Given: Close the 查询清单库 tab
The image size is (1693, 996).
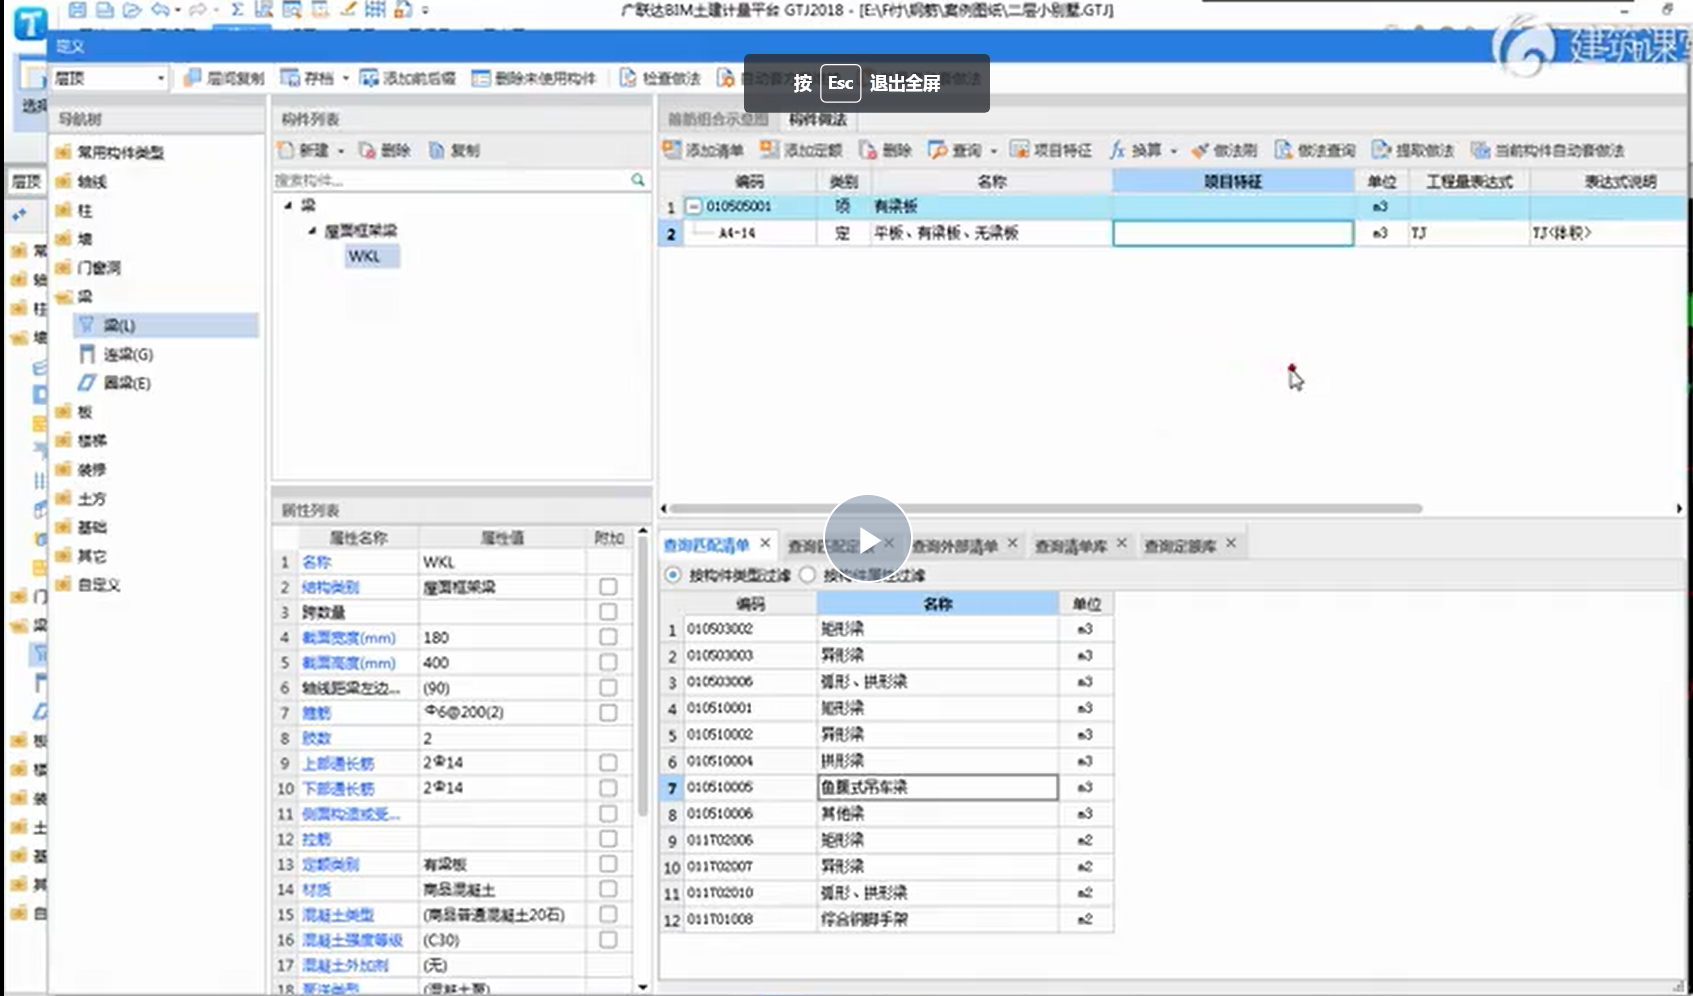Looking at the screenshot, I should pyautogui.click(x=1121, y=543).
